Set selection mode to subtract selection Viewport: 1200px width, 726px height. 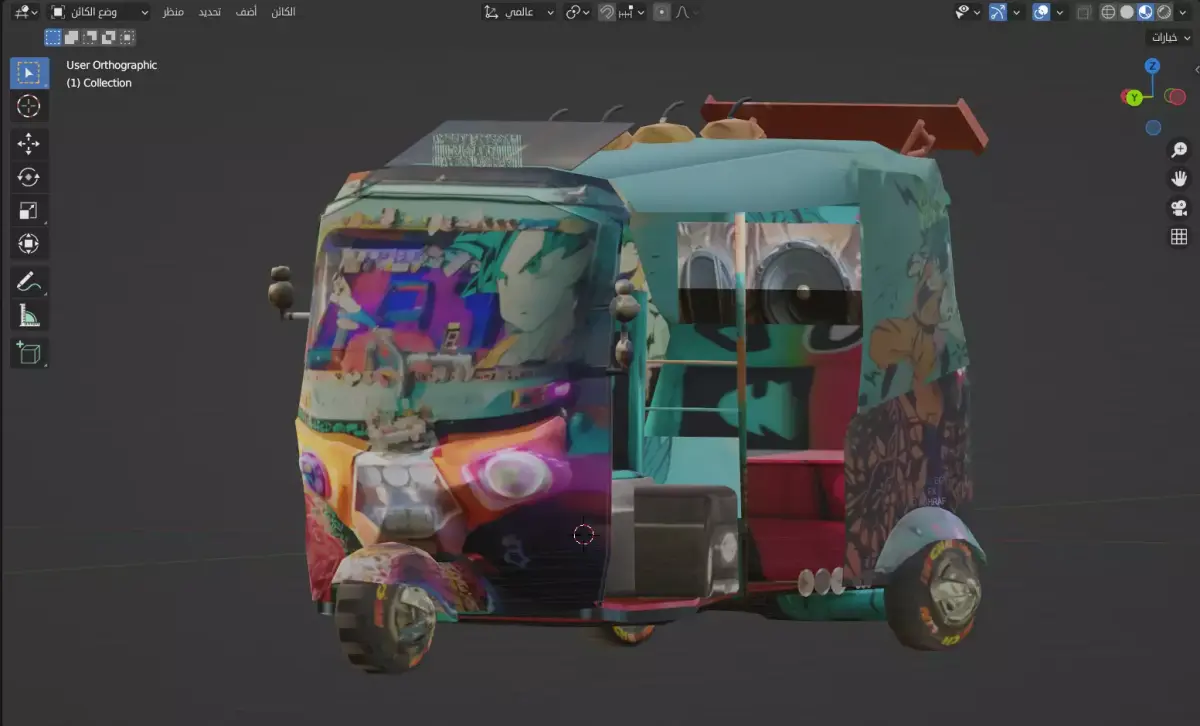90,37
